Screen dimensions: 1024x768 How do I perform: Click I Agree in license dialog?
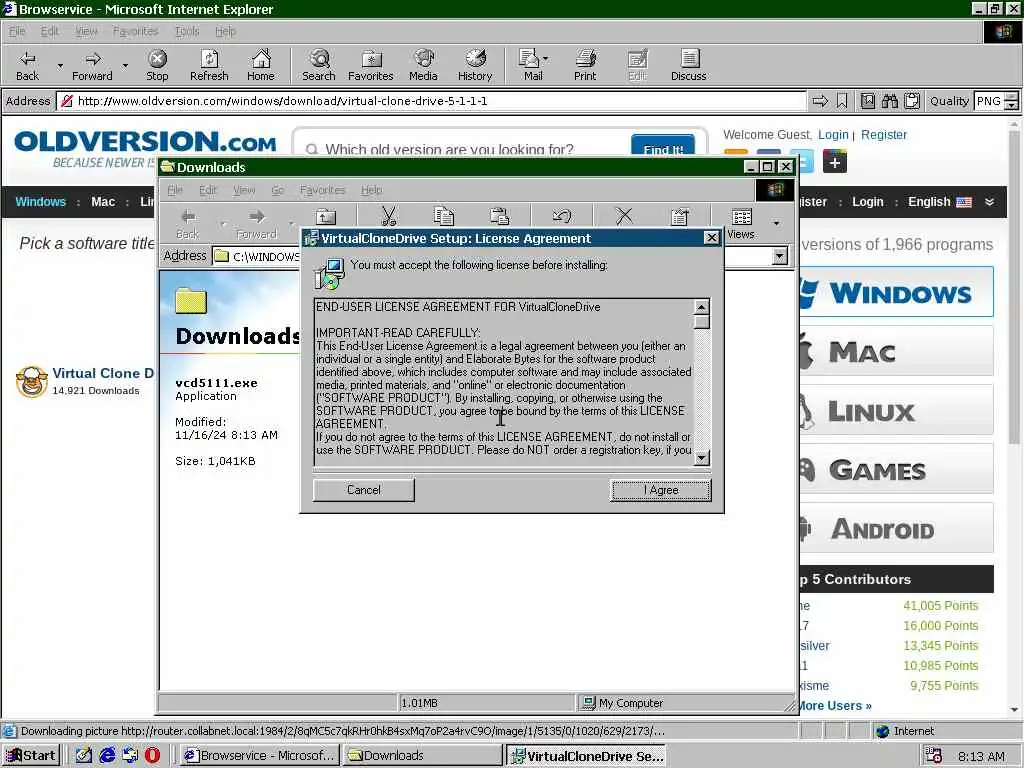click(x=661, y=490)
